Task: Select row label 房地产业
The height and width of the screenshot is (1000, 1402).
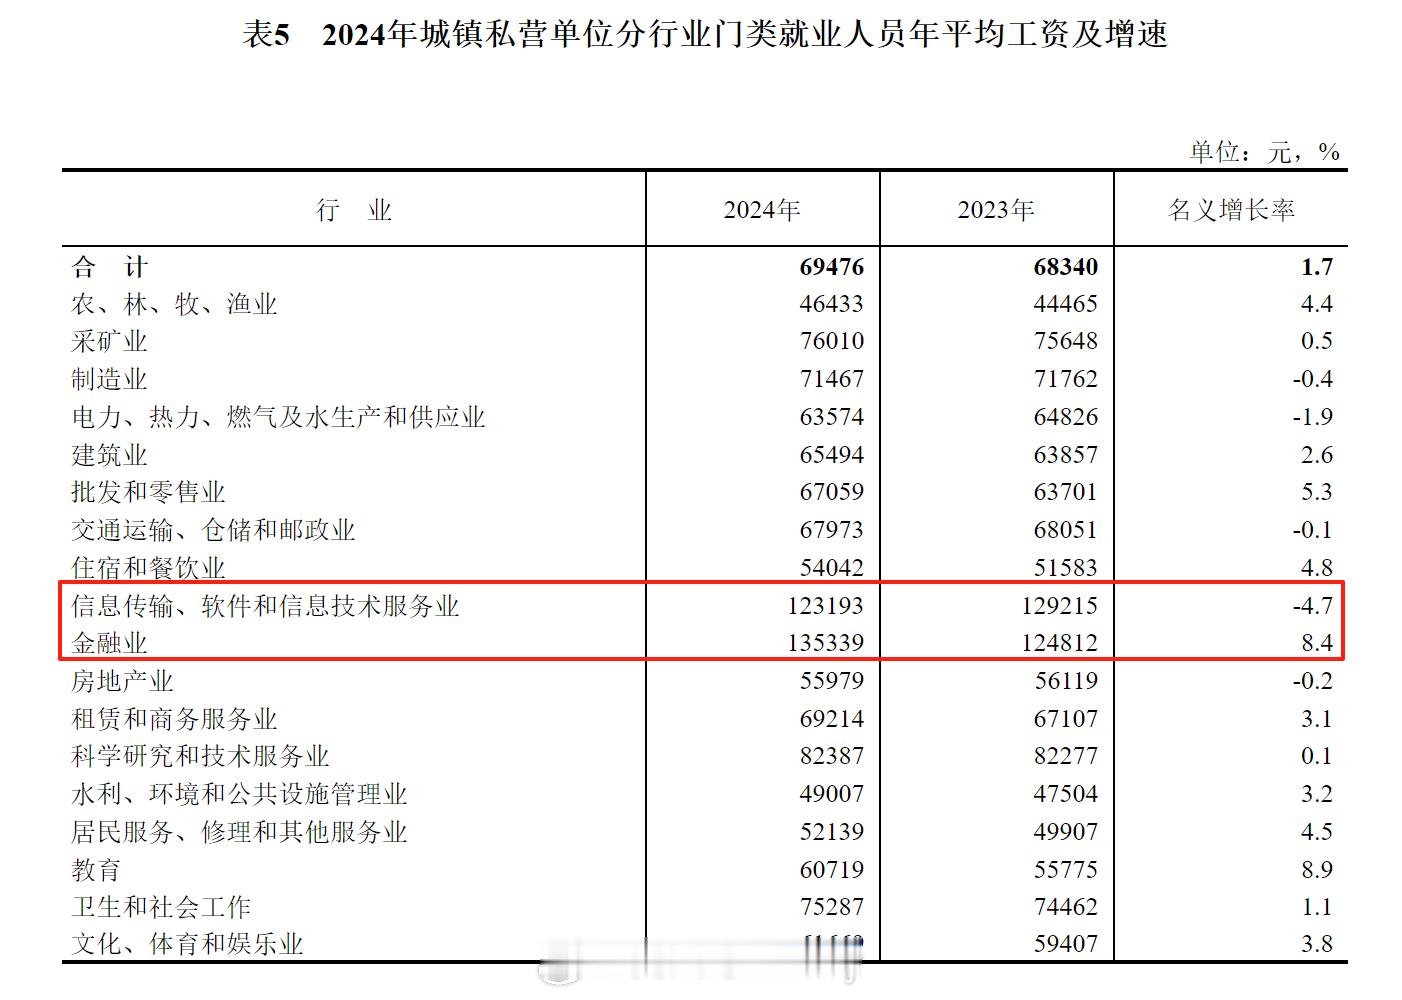Action: pyautogui.click(x=122, y=681)
